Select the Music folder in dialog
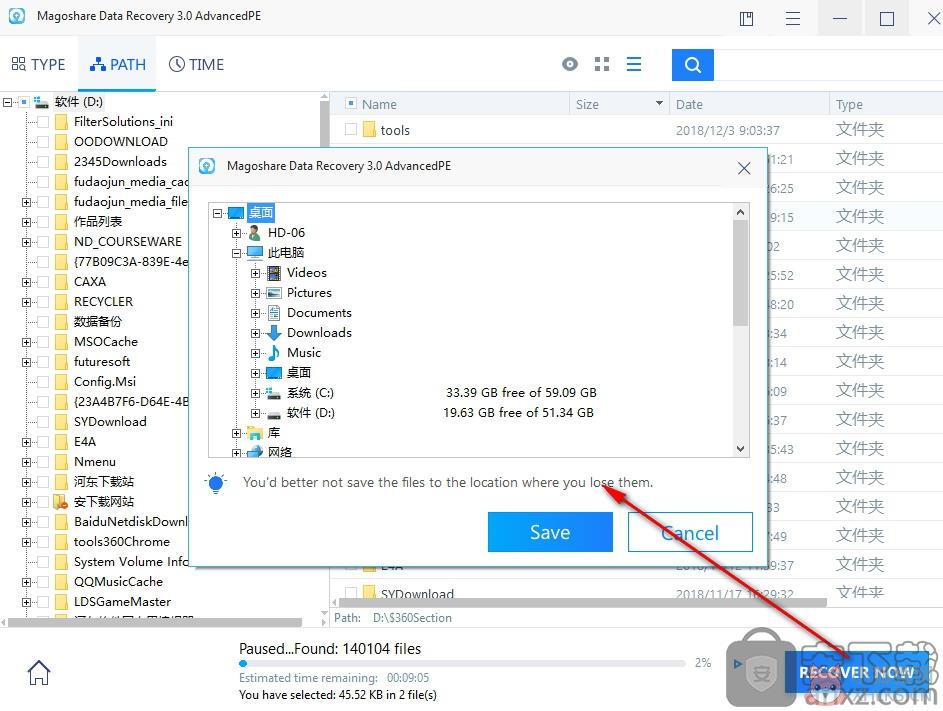The image size is (943, 711). point(304,352)
